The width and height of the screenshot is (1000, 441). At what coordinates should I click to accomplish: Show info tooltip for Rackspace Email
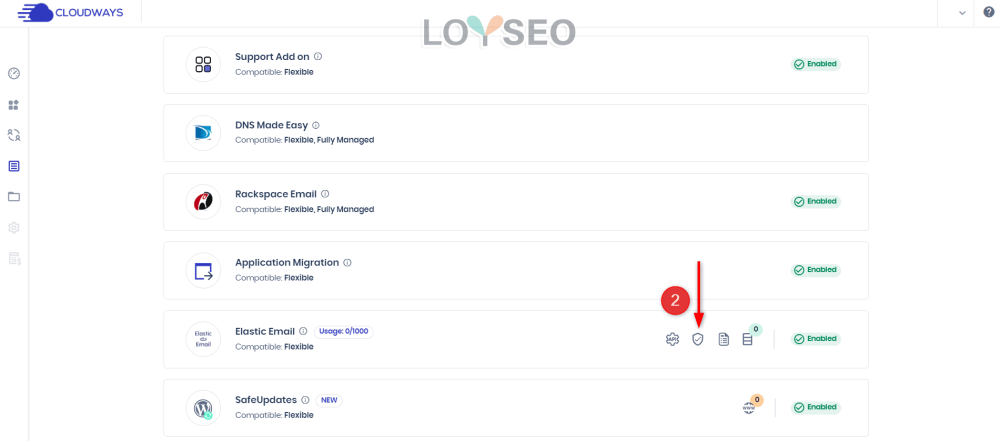325,193
